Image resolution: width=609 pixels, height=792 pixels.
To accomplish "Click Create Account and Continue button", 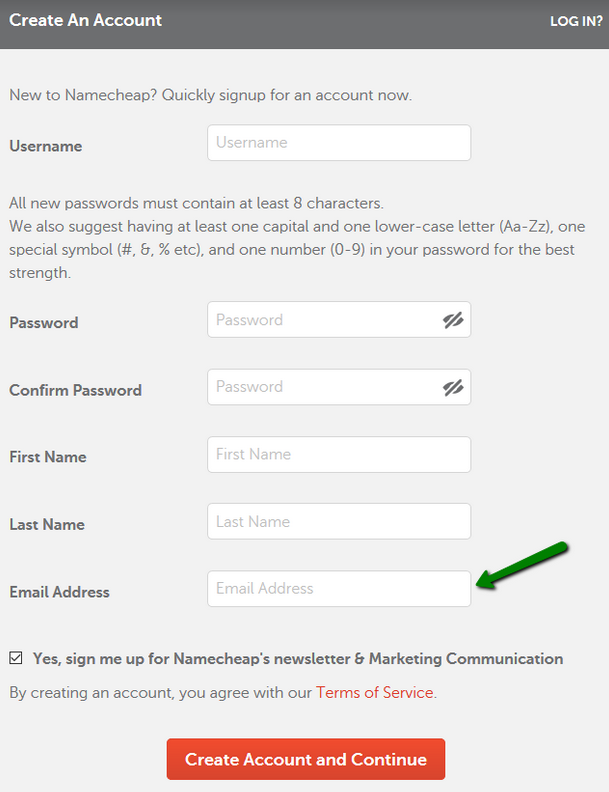I will point(306,759).
